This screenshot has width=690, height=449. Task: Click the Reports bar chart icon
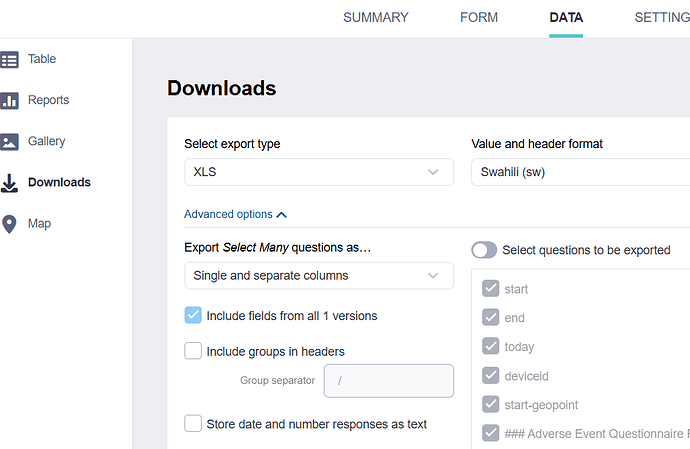(9, 100)
